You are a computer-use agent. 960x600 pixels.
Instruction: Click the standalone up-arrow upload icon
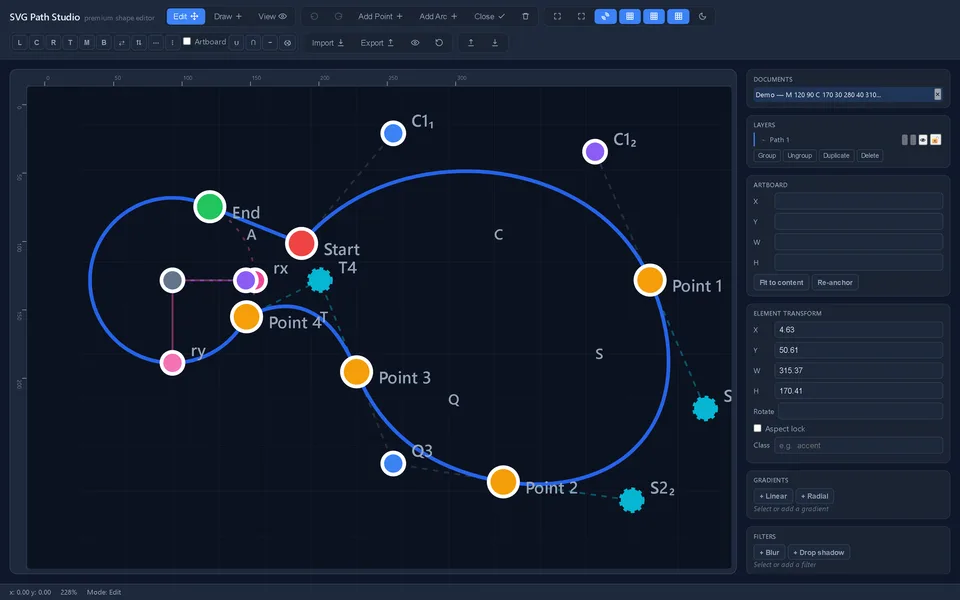(x=471, y=42)
